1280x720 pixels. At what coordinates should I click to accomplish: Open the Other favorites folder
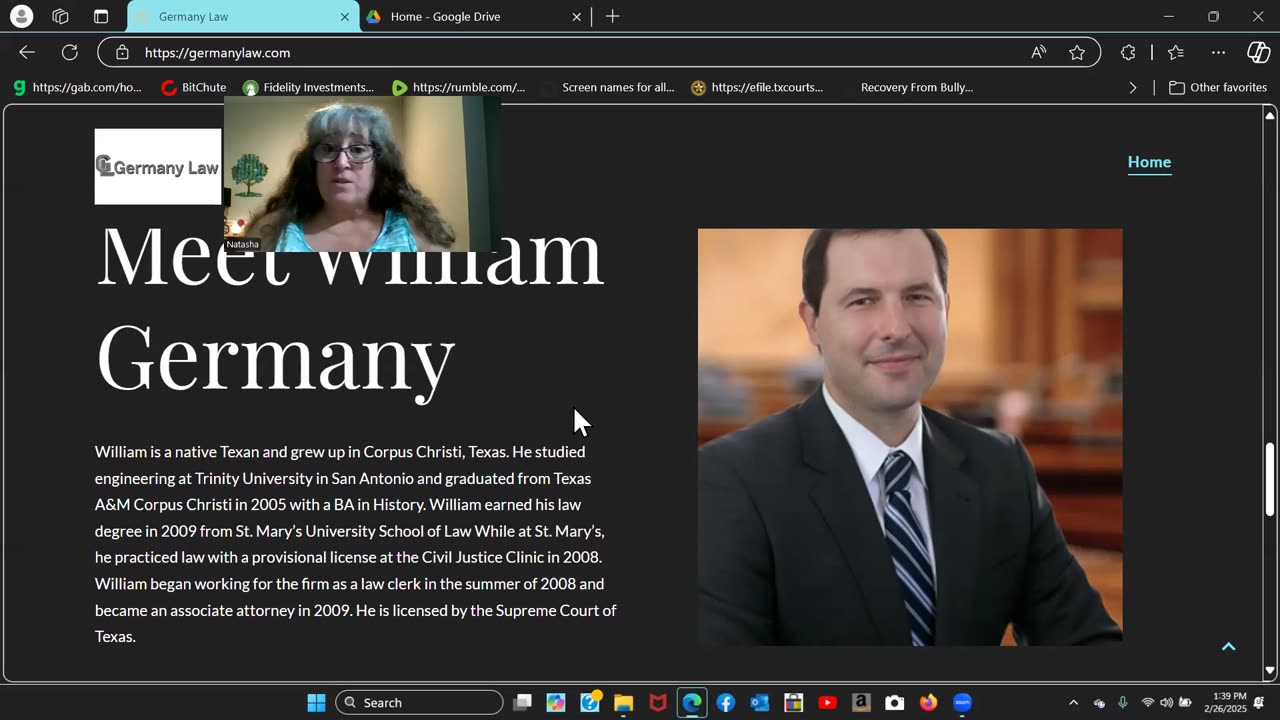(1217, 87)
